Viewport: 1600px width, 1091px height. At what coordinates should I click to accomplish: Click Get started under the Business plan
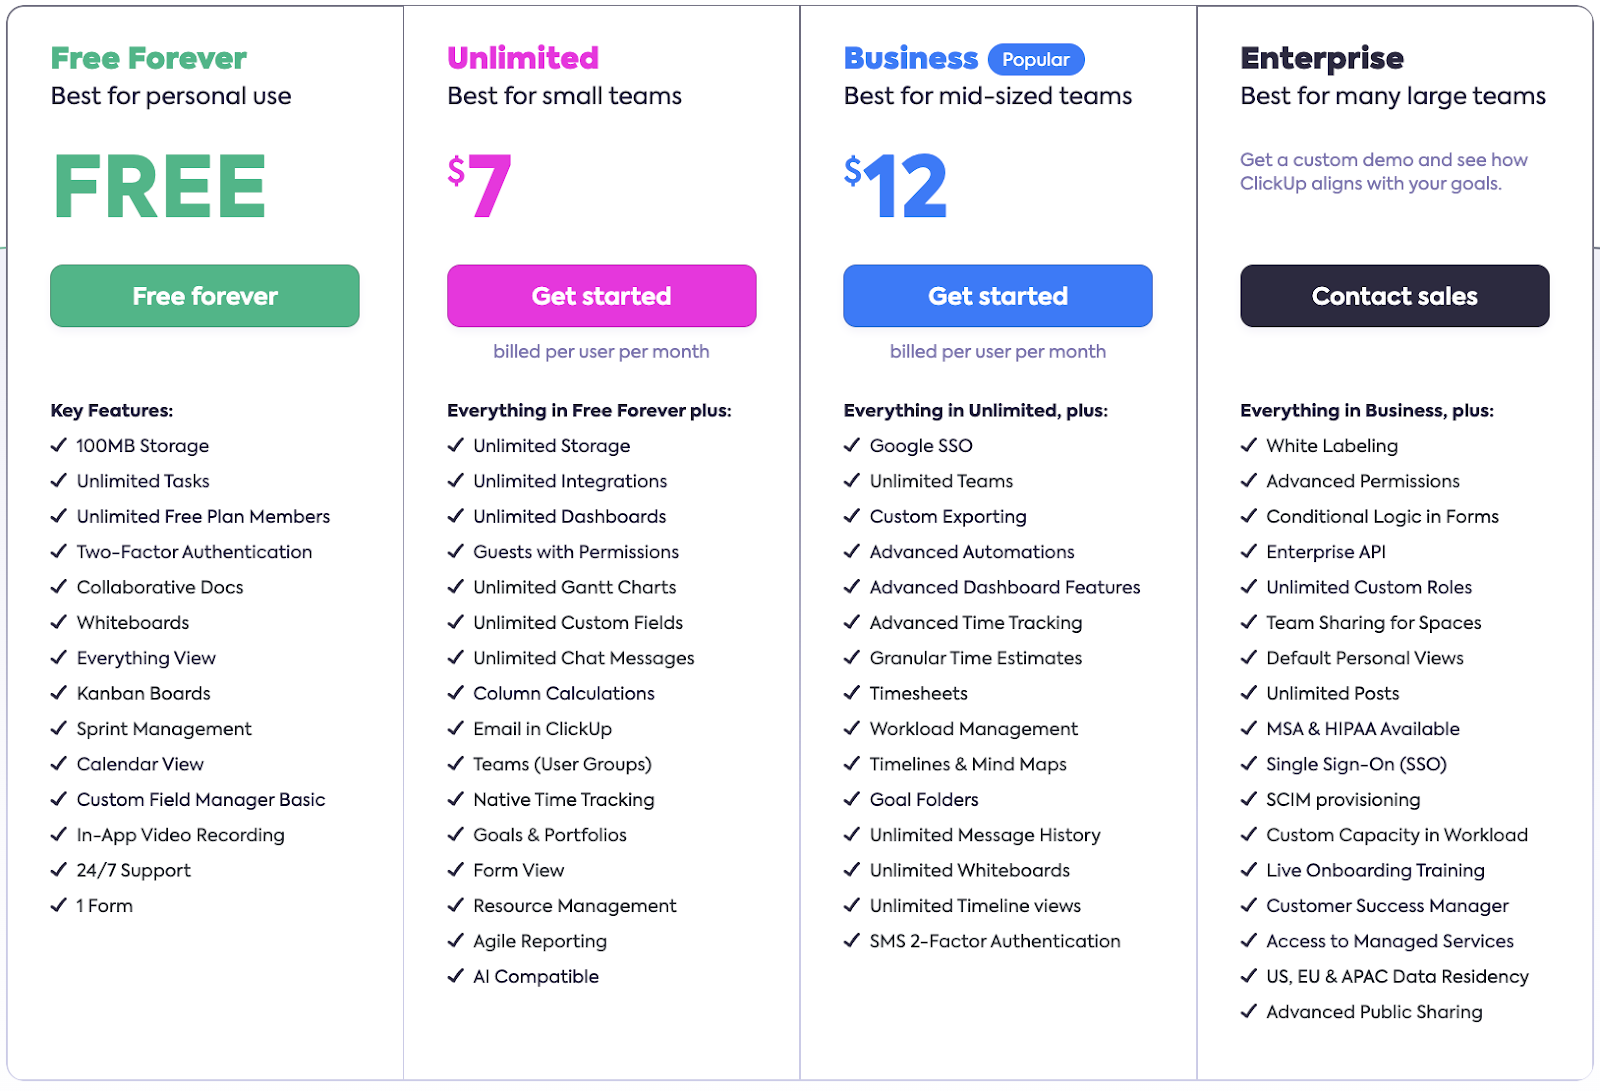[997, 296]
